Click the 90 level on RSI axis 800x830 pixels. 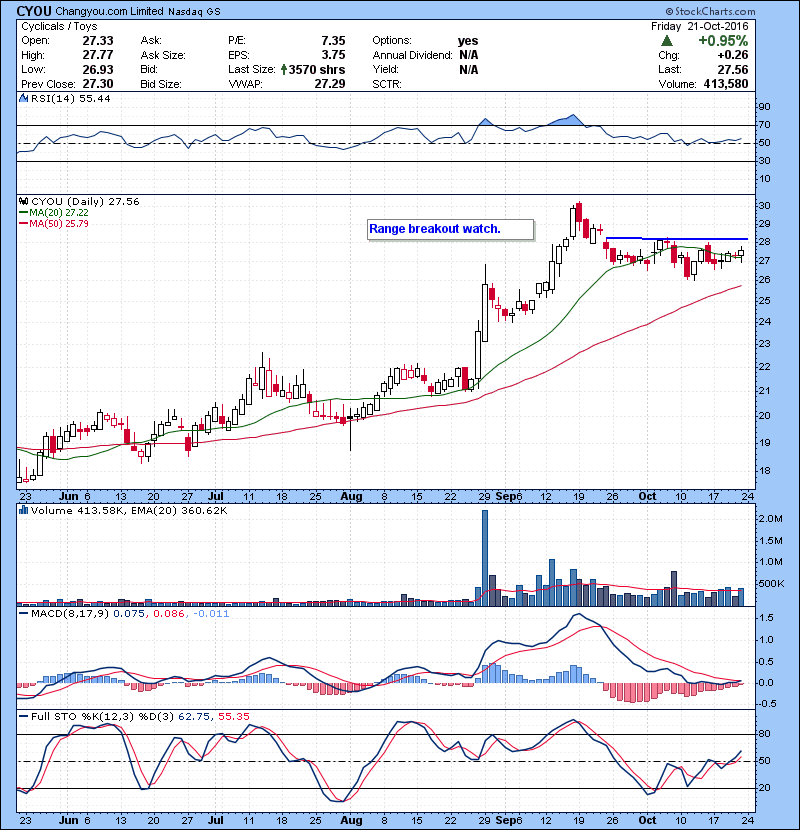point(765,107)
